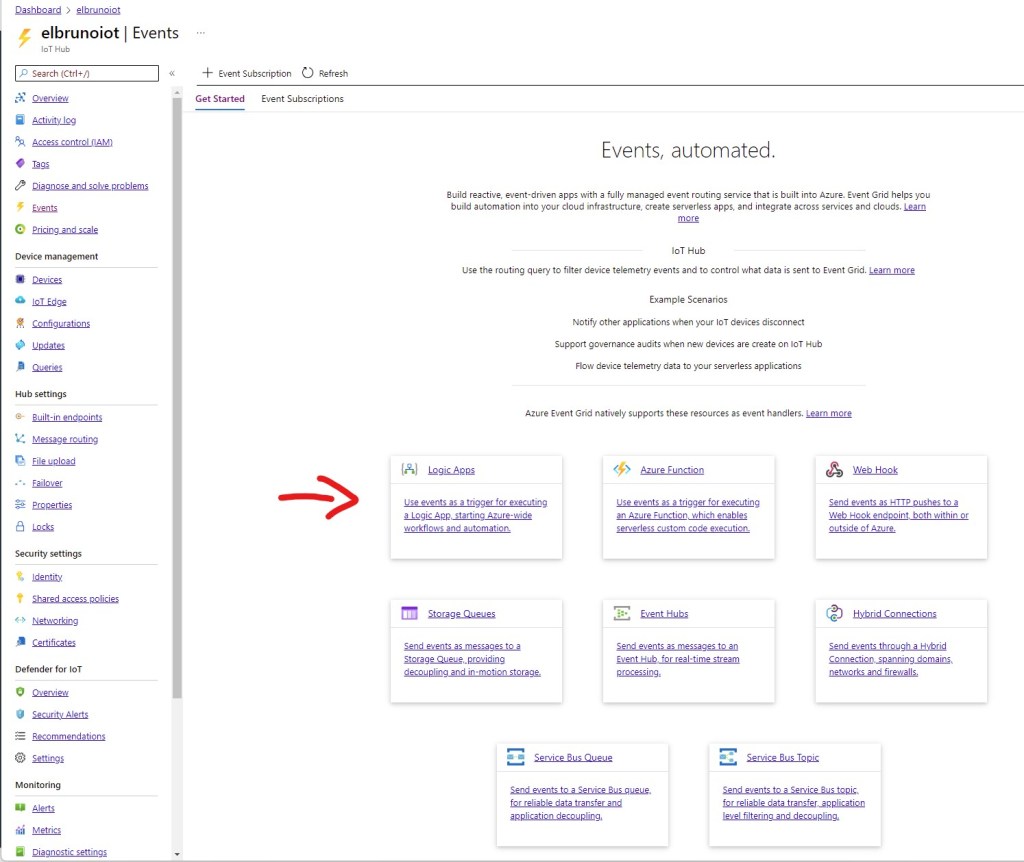The width and height of the screenshot is (1024, 862).
Task: Open the Azure Function link
Action: [672, 470]
